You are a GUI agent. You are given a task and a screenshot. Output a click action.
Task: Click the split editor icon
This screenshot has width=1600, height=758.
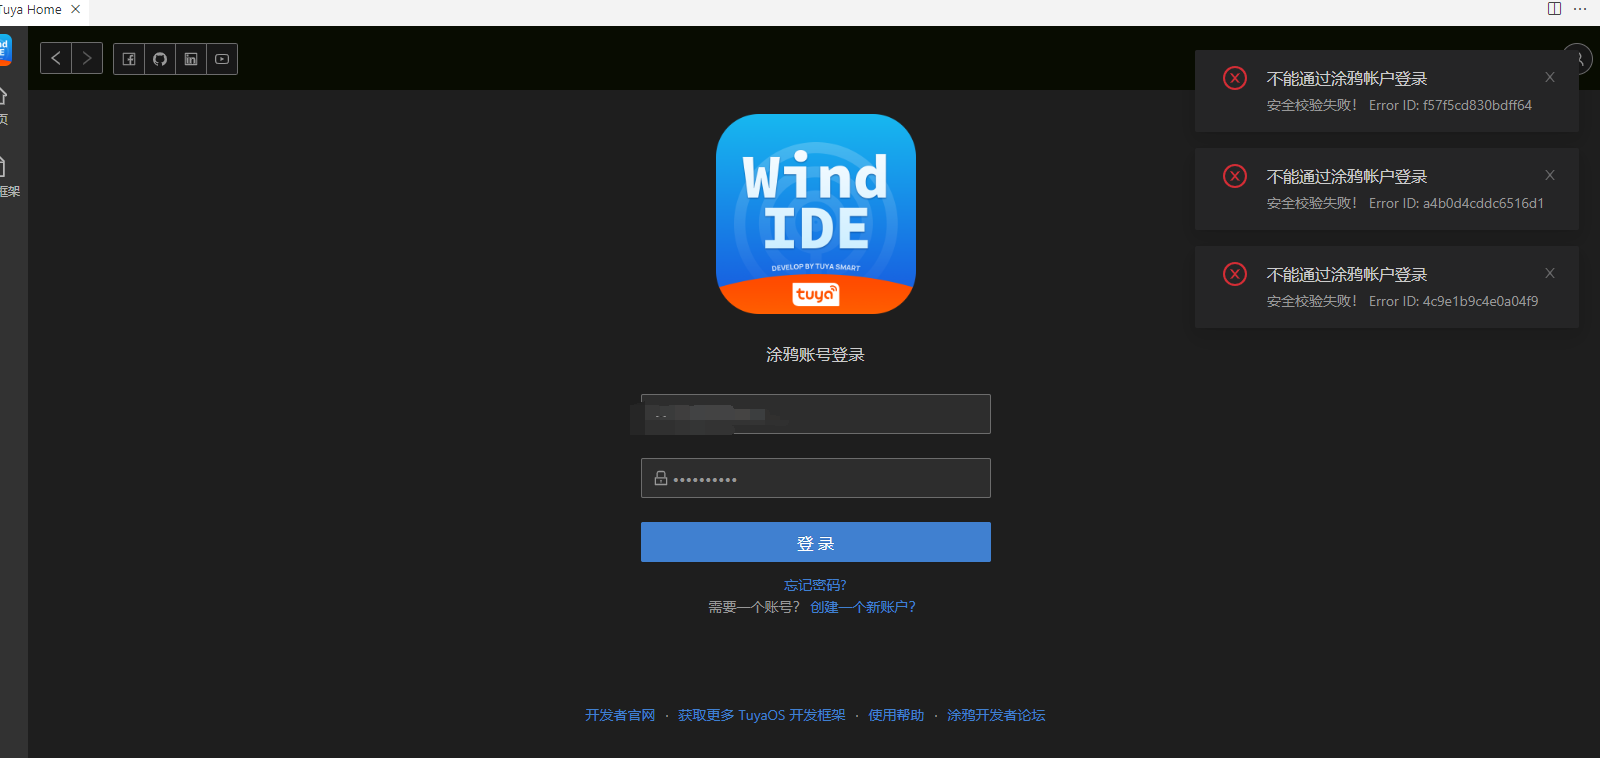pos(1554,9)
